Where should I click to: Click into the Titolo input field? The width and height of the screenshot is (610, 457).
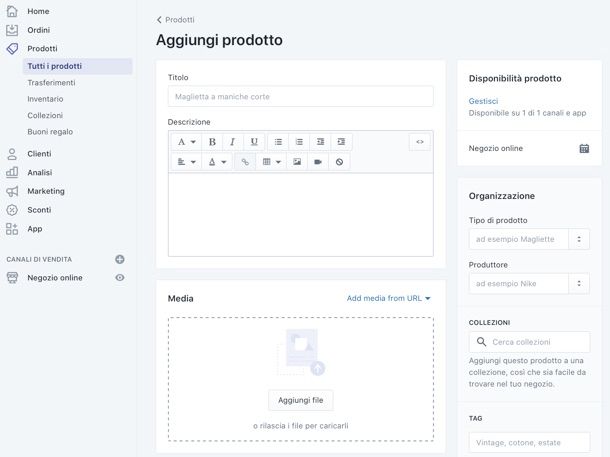tap(301, 96)
